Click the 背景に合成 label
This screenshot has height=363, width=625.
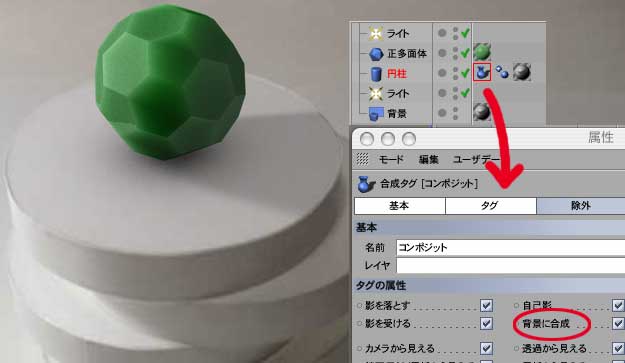pyautogui.click(x=546, y=324)
